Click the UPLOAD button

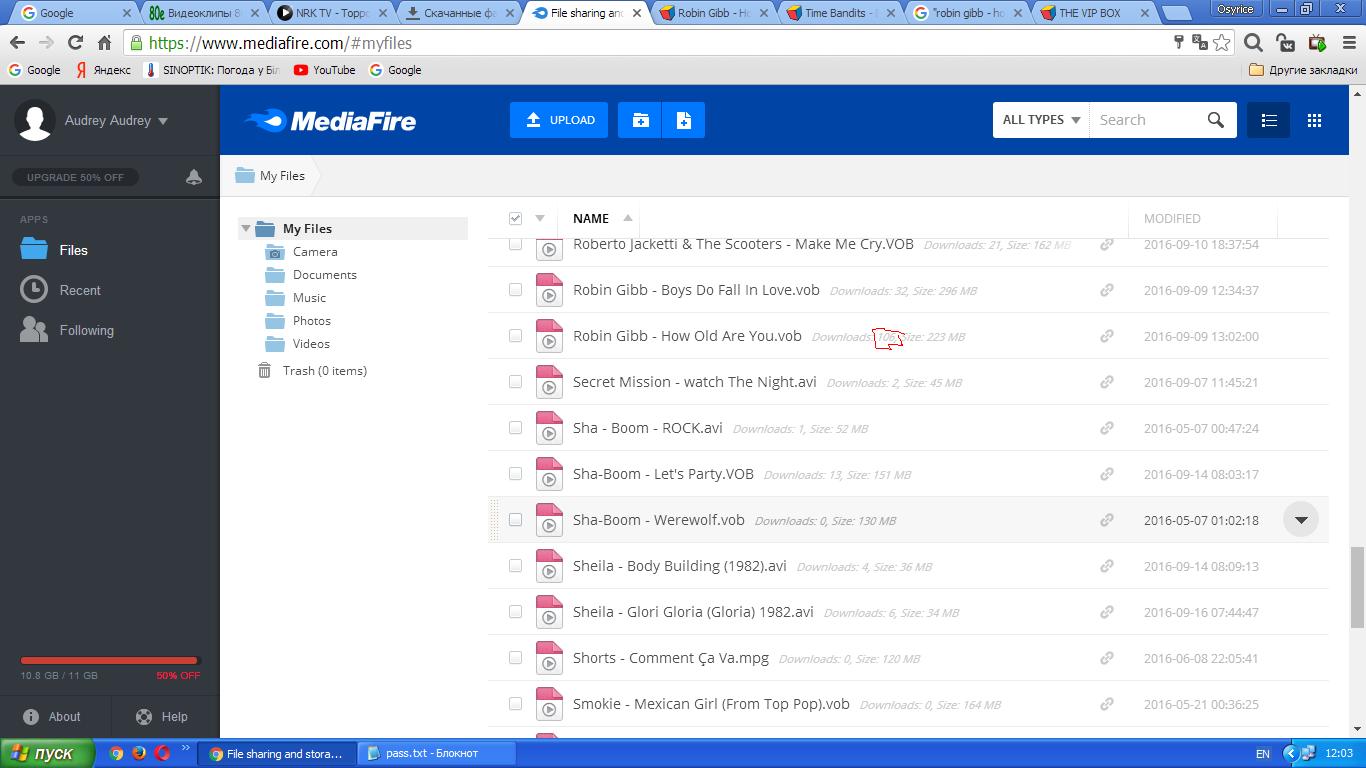point(559,120)
